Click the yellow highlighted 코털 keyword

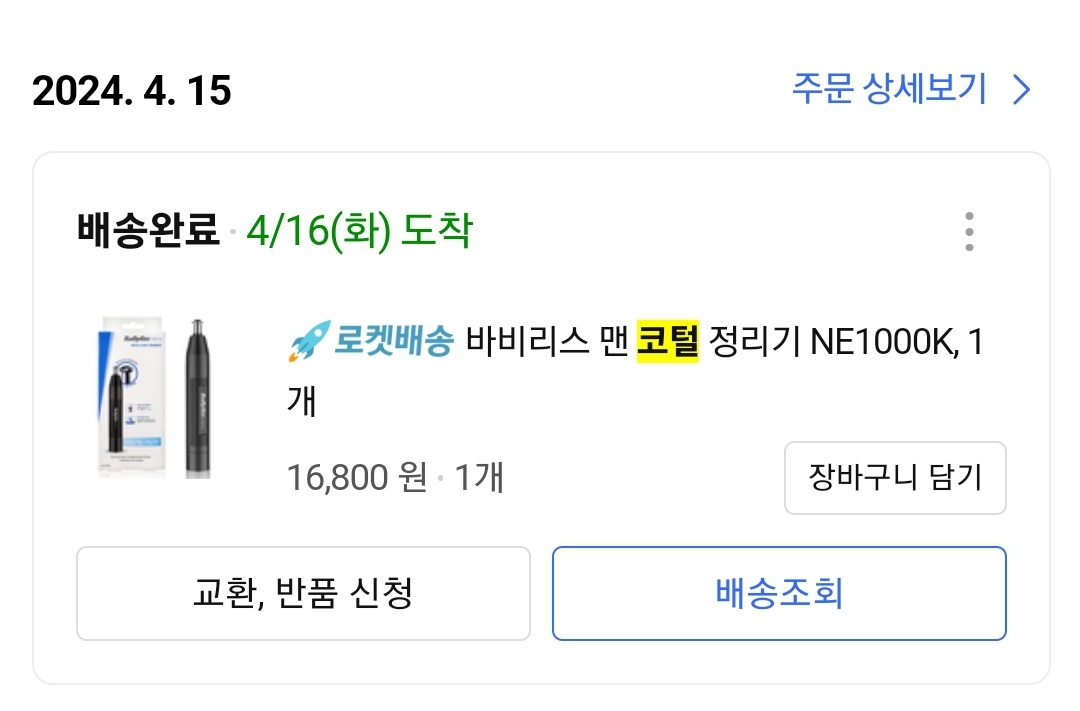pyautogui.click(x=667, y=343)
